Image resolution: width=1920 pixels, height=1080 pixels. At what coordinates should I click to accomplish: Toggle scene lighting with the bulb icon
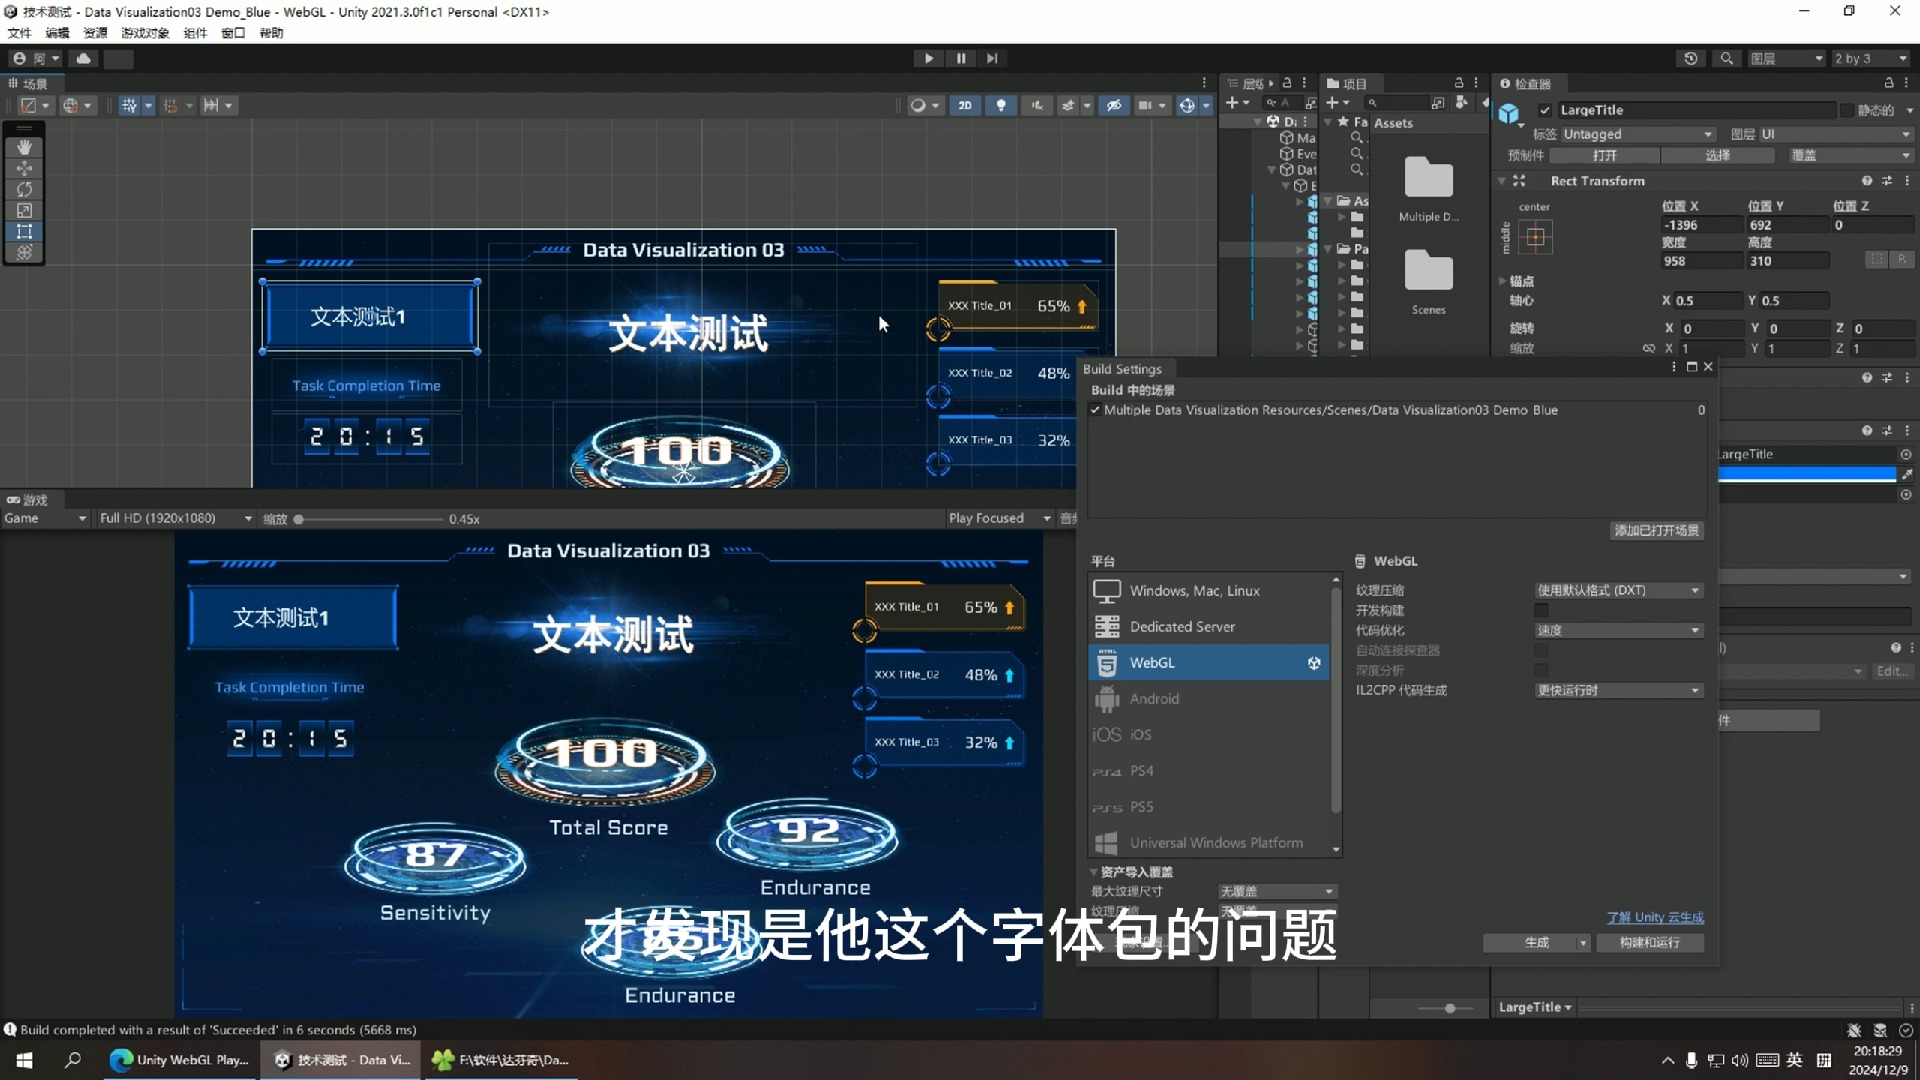pyautogui.click(x=1001, y=105)
